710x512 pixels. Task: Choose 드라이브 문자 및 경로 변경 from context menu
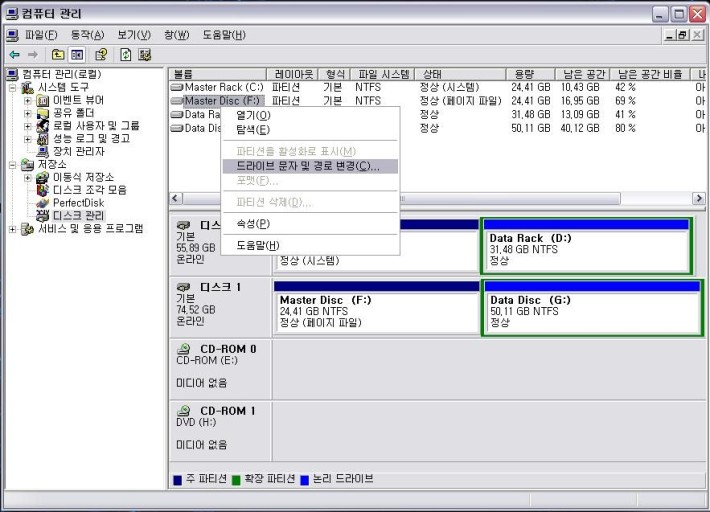click(x=307, y=166)
